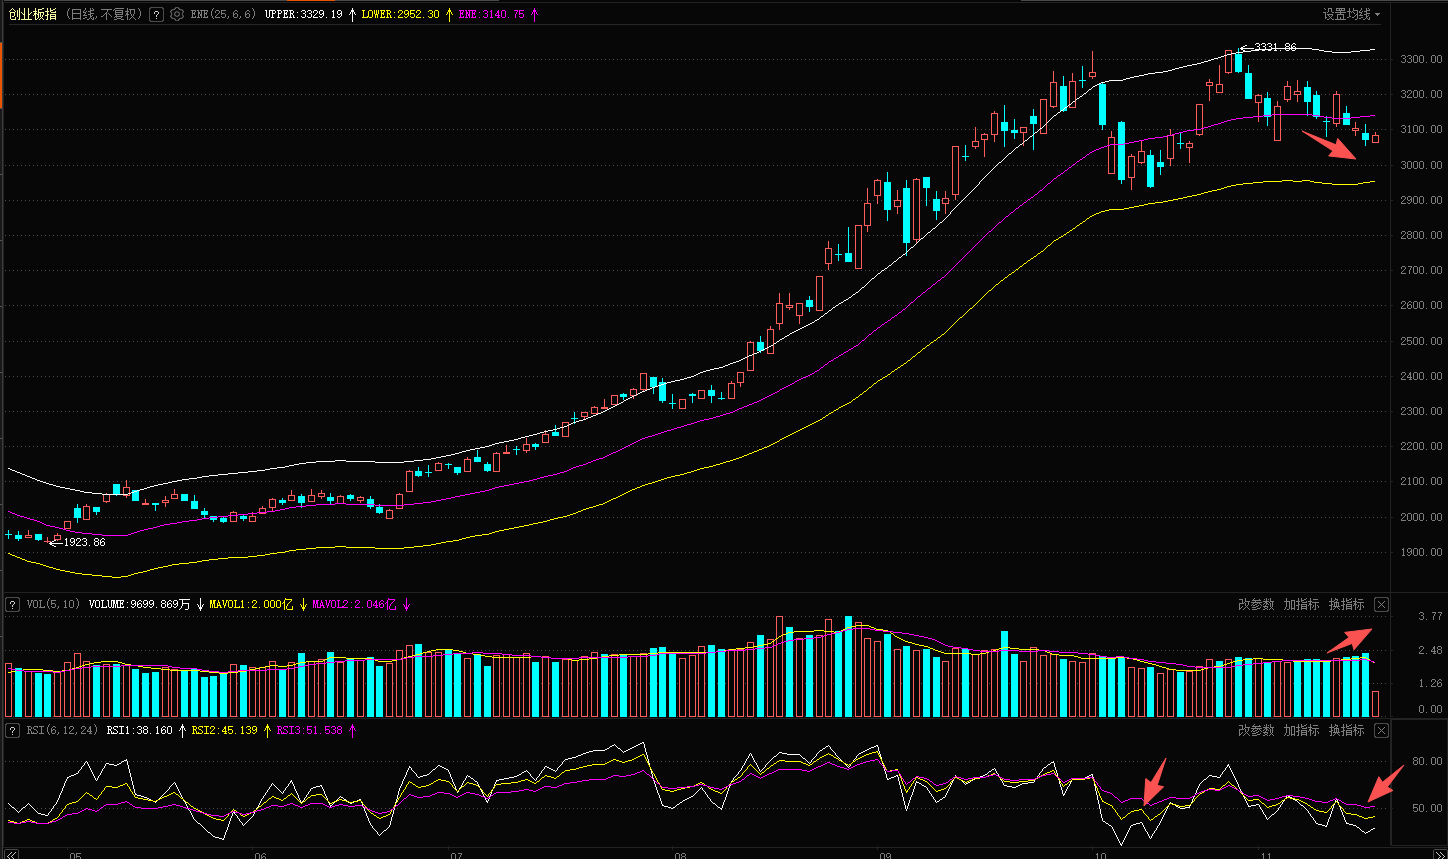This screenshot has height=859, width=1448.
Task: Click 换指标 in the VOL panel
Action: pyautogui.click(x=1346, y=604)
